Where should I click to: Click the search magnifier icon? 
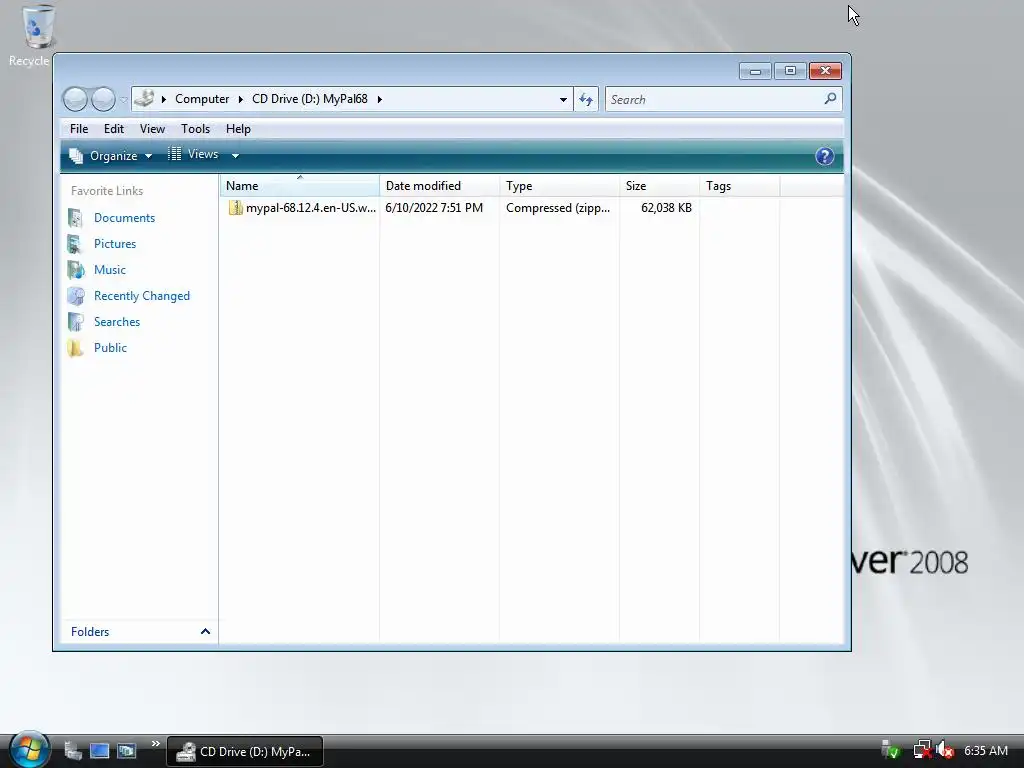point(830,99)
